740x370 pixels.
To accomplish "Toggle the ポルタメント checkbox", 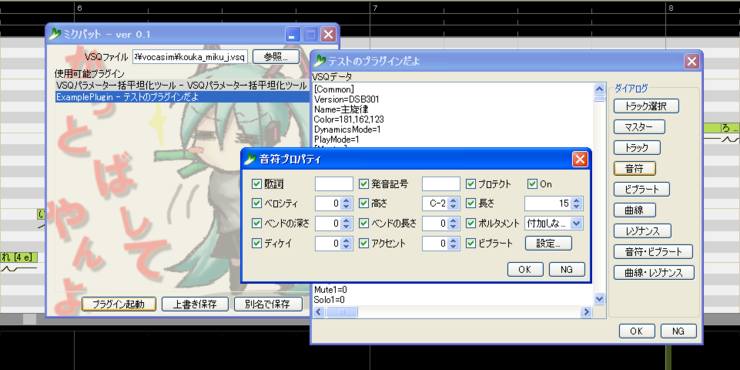I will pos(471,223).
